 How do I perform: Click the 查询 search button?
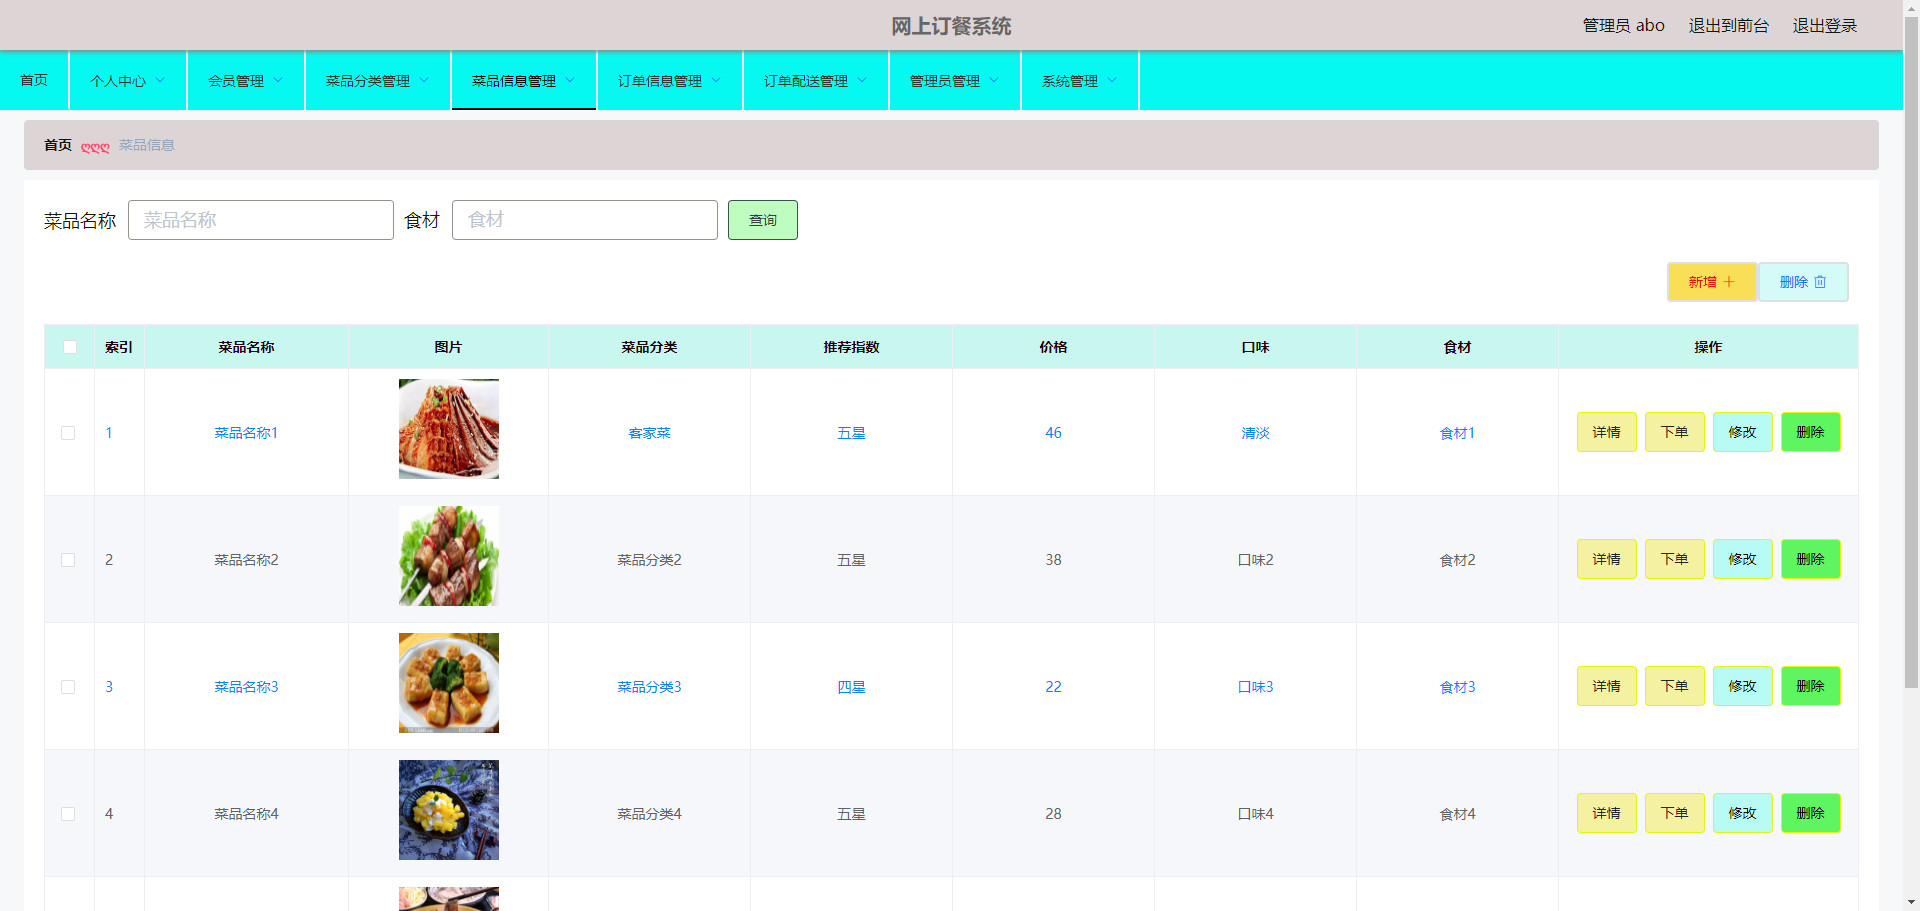click(763, 220)
